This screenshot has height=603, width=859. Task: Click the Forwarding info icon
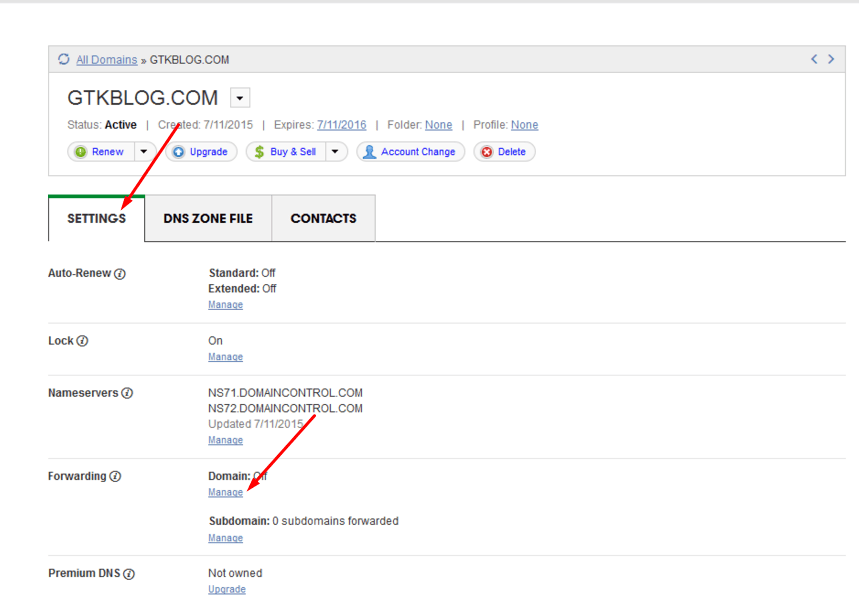pyautogui.click(x=115, y=476)
